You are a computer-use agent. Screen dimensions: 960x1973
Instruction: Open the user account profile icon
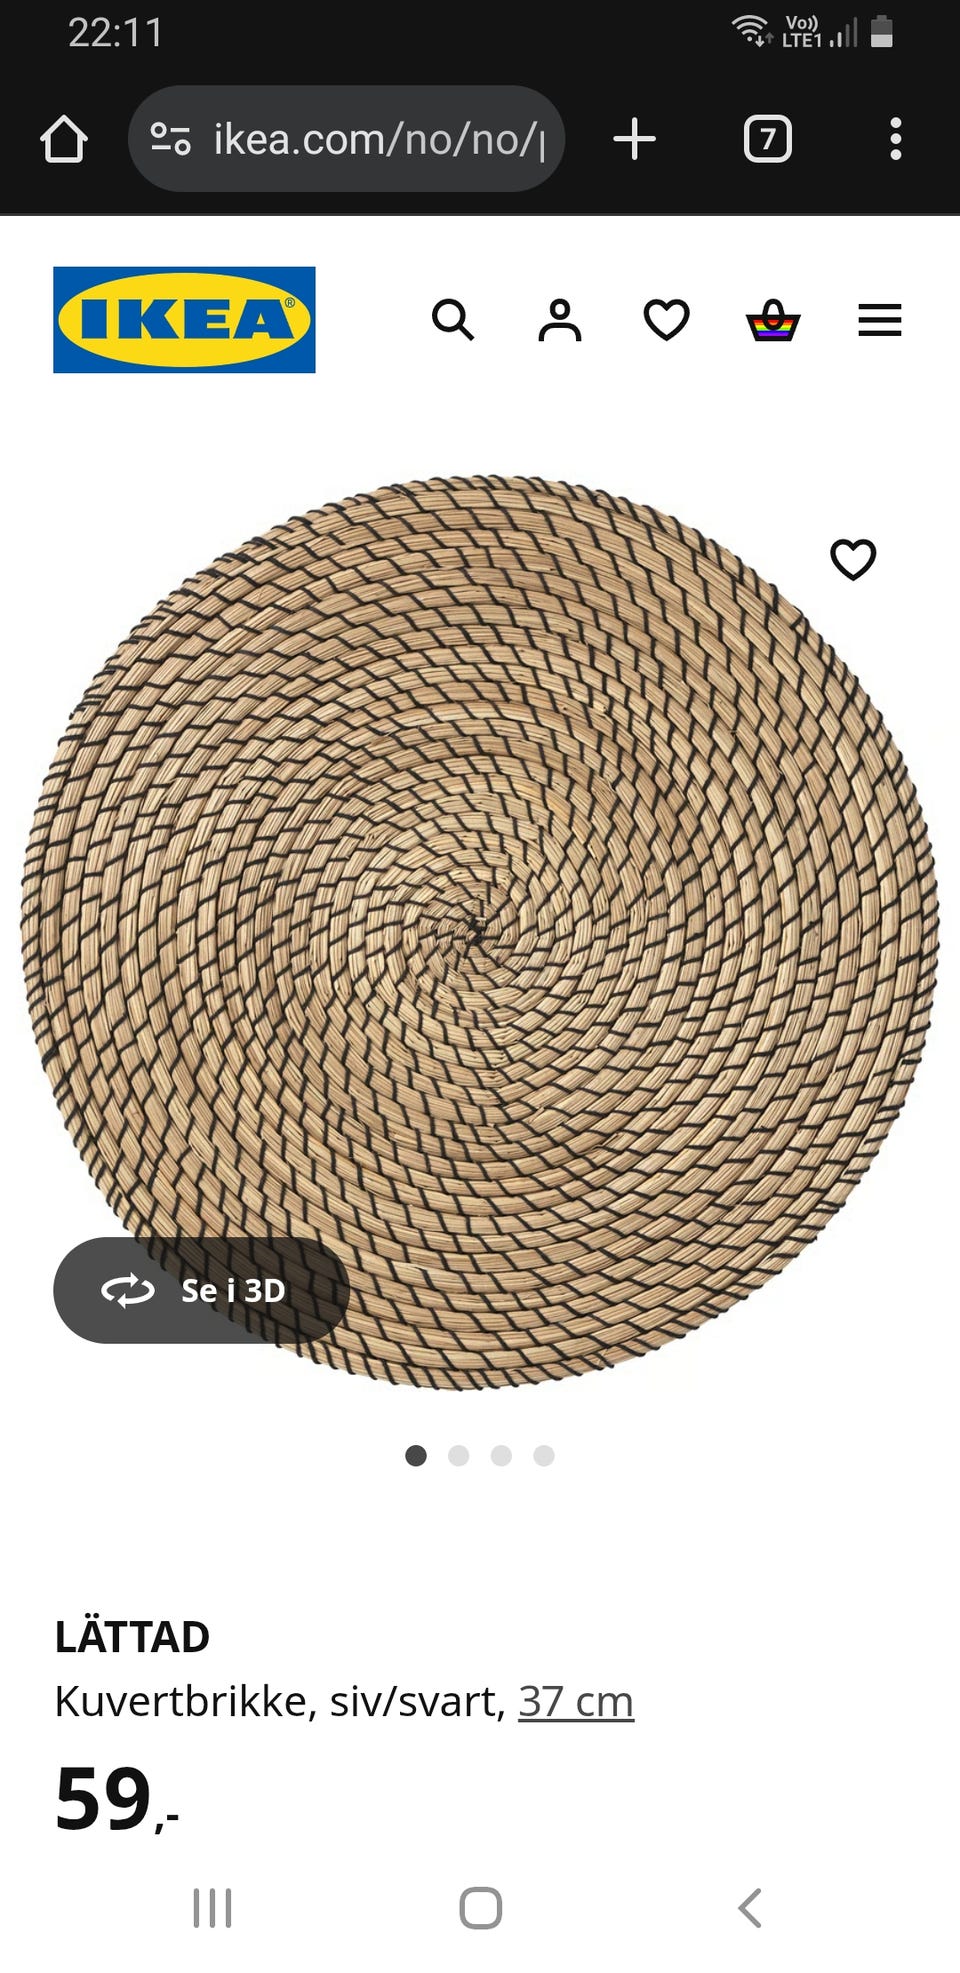point(560,320)
